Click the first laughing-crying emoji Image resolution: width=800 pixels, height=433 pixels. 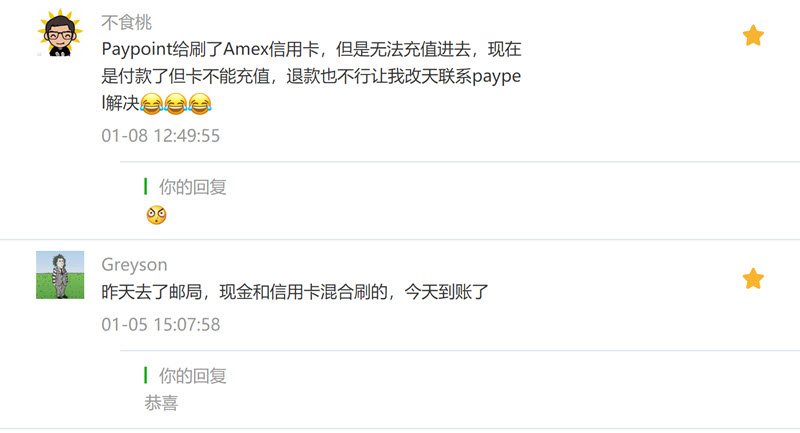pyautogui.click(x=152, y=104)
